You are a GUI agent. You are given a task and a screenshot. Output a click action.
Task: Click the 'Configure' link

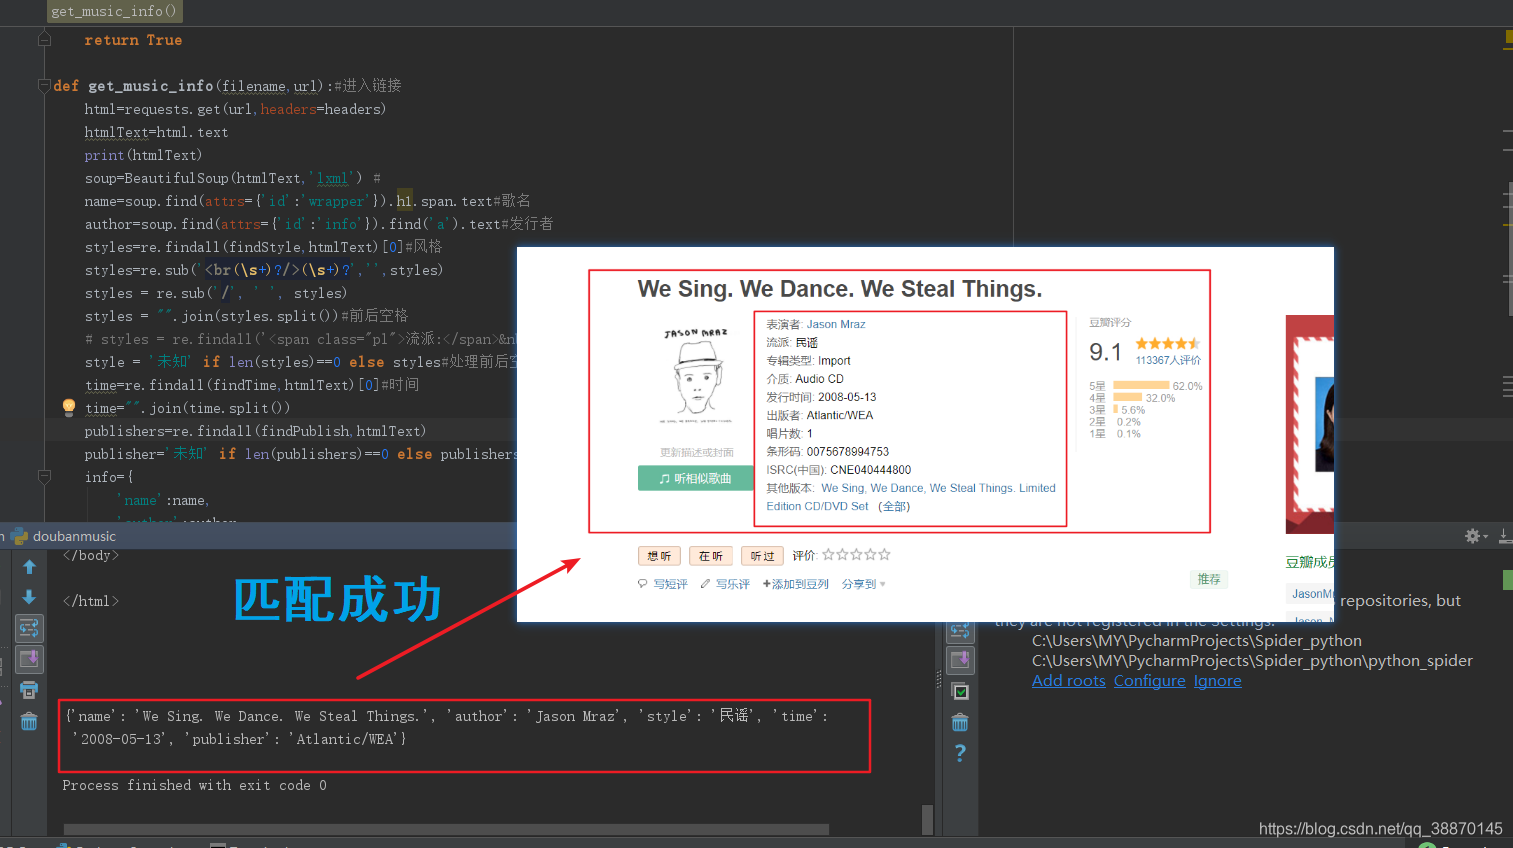(x=1150, y=681)
